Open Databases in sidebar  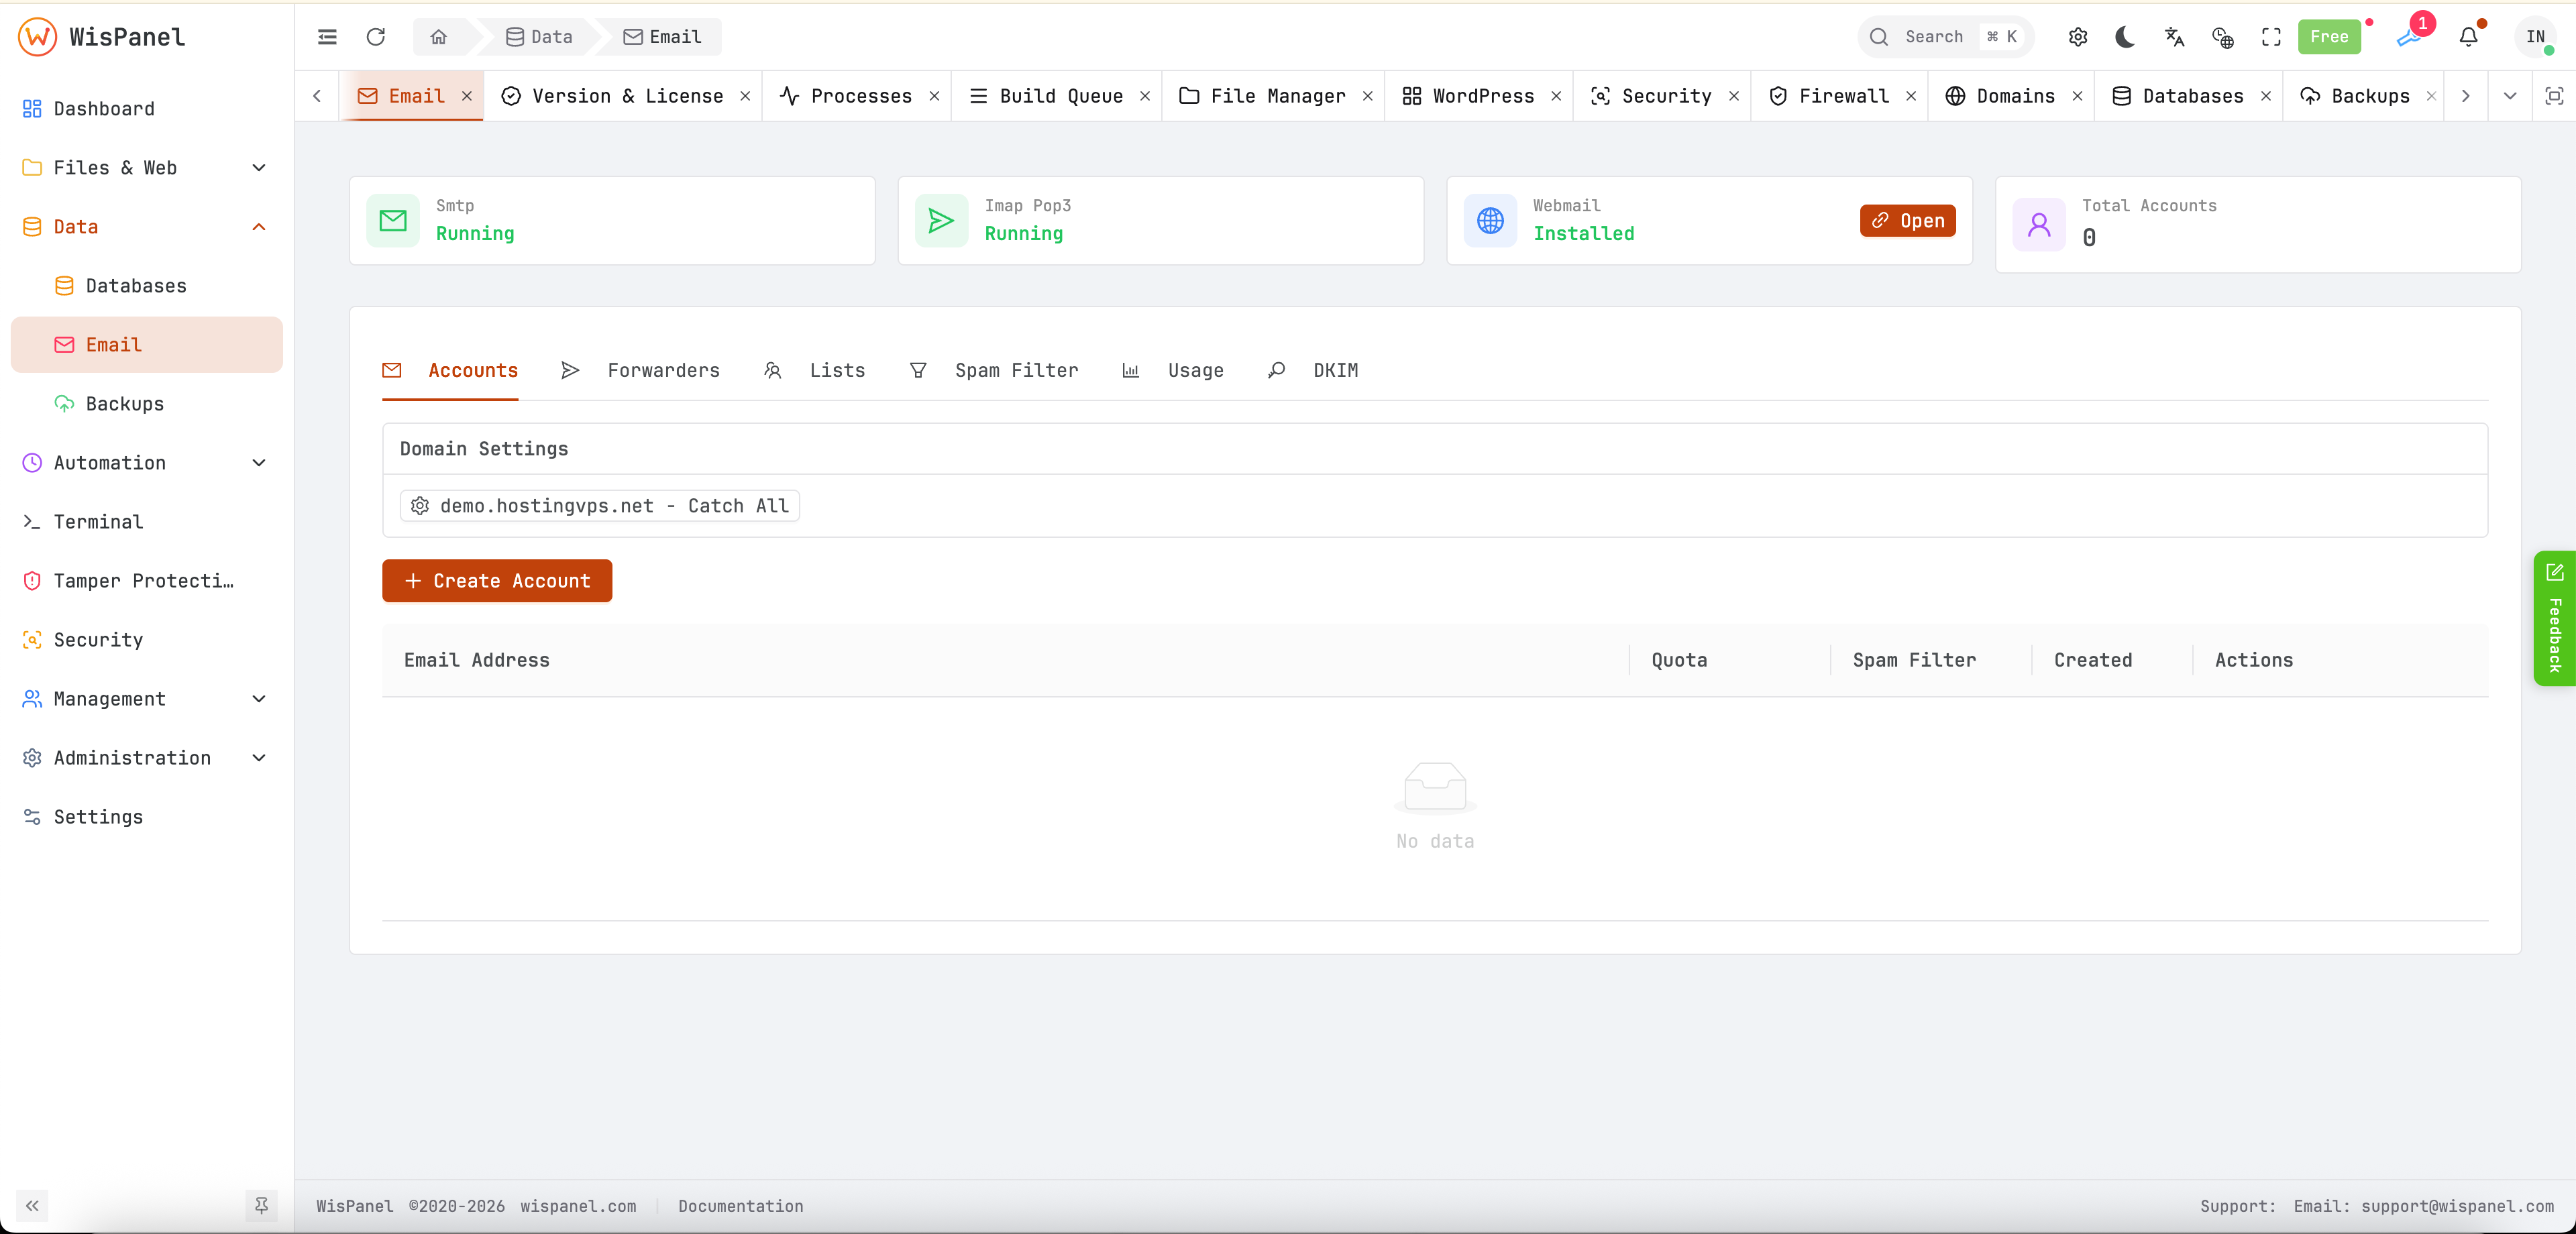pos(147,285)
